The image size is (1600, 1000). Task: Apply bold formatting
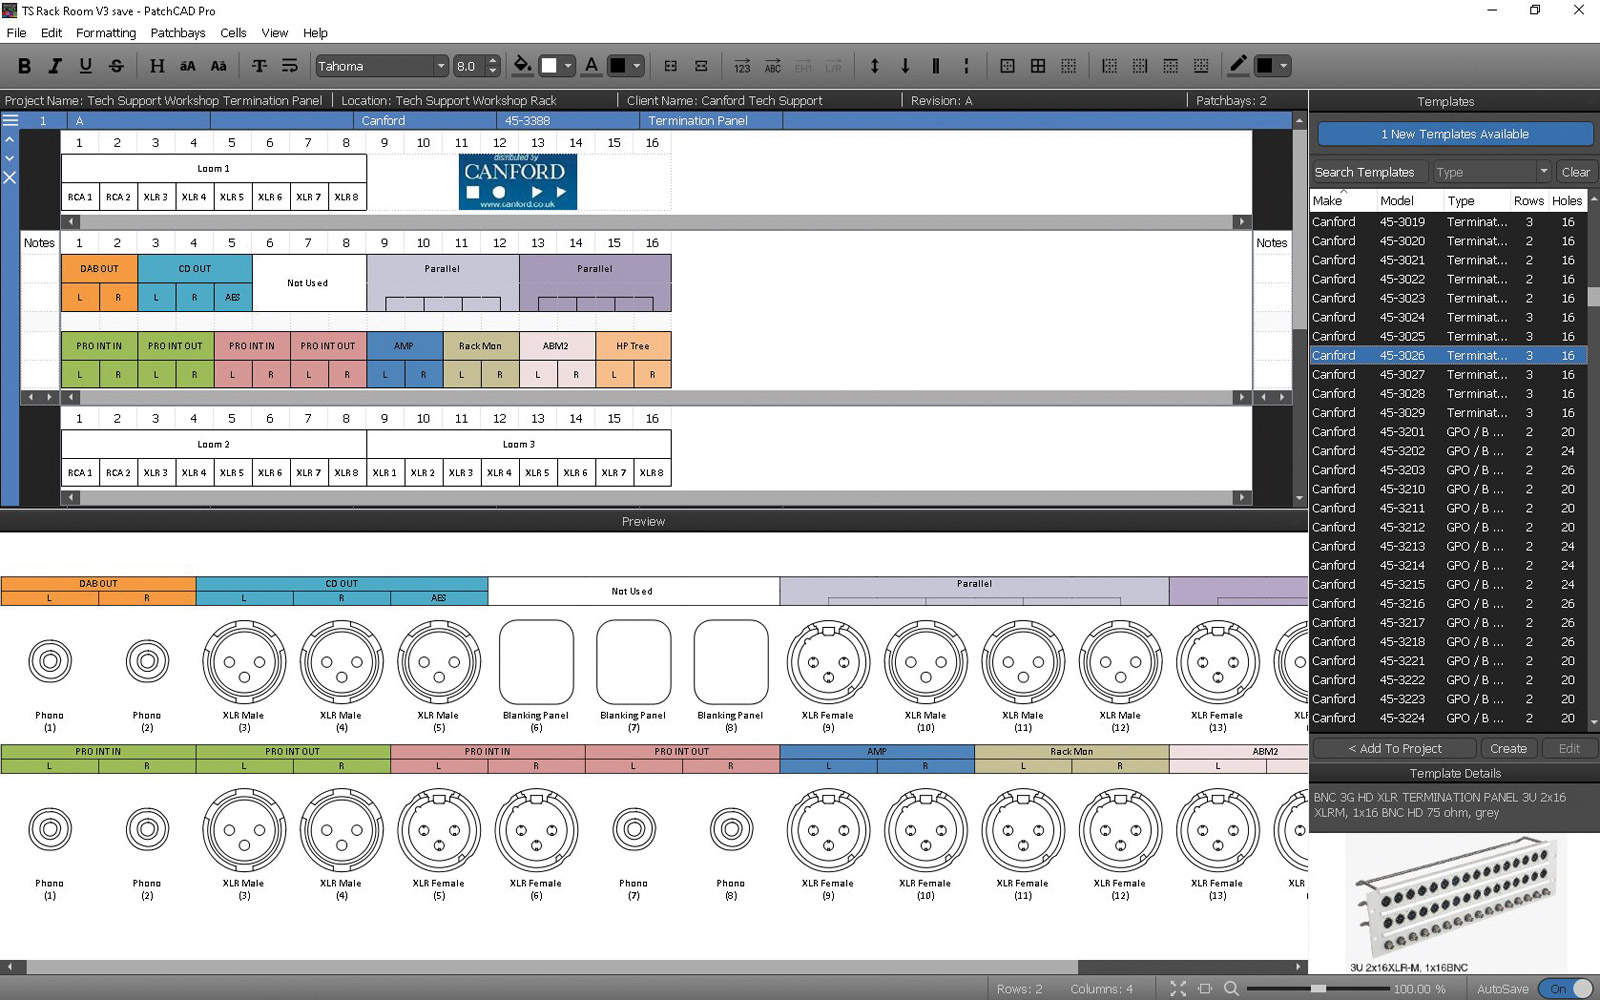[25, 65]
